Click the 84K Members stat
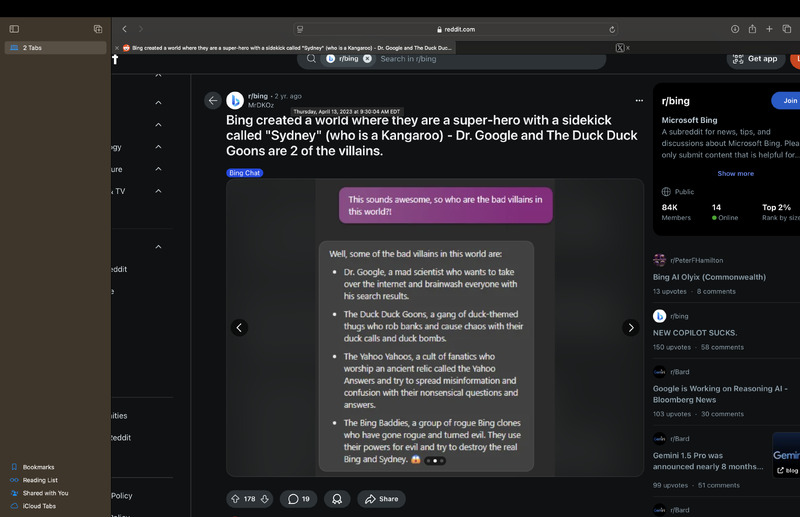The image size is (800, 517). point(676,212)
